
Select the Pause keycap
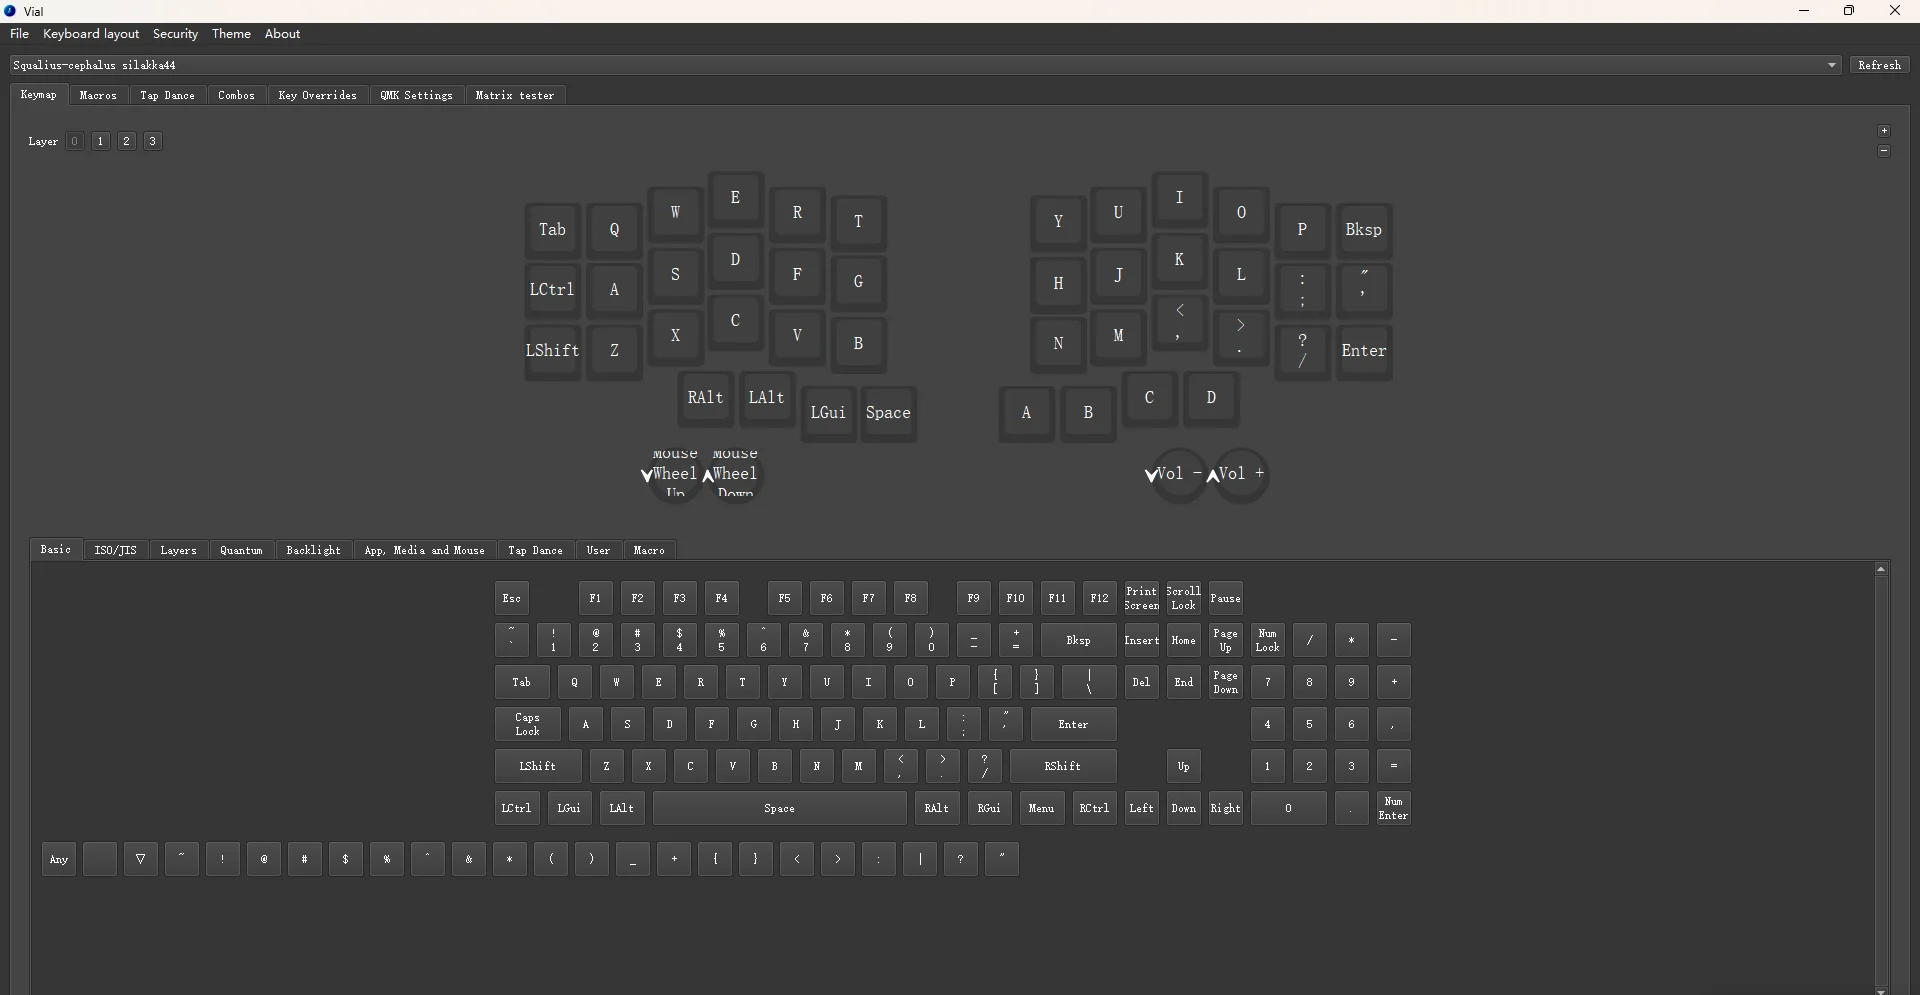pos(1226,598)
